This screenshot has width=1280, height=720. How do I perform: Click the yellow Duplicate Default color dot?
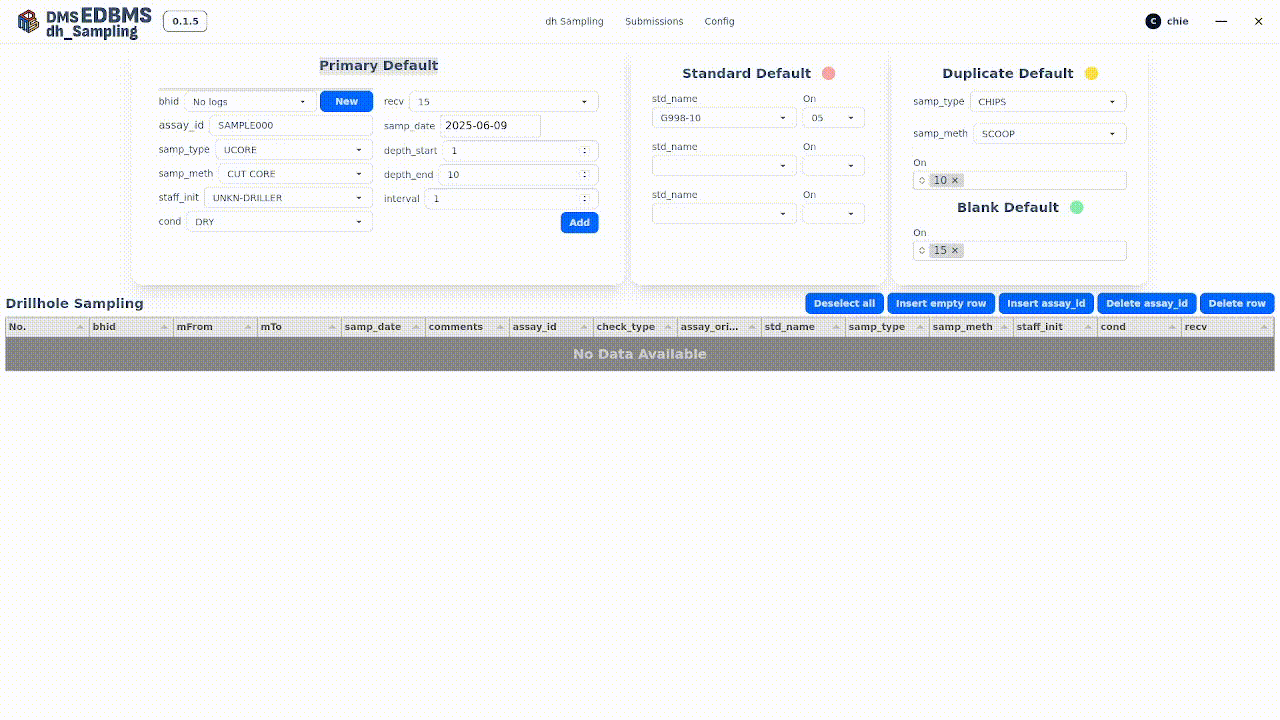point(1091,73)
